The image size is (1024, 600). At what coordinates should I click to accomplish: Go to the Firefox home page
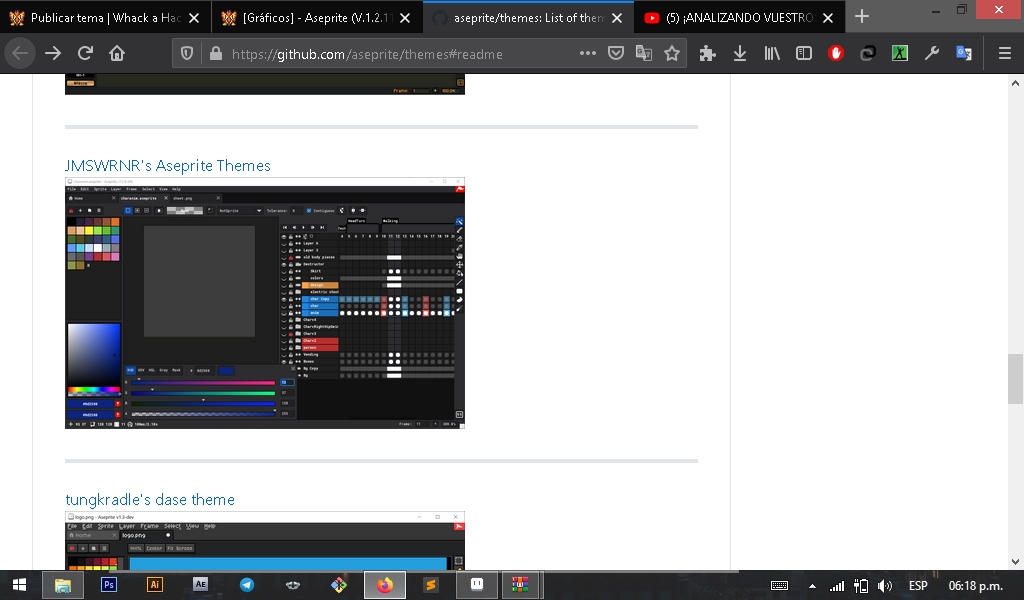point(117,54)
